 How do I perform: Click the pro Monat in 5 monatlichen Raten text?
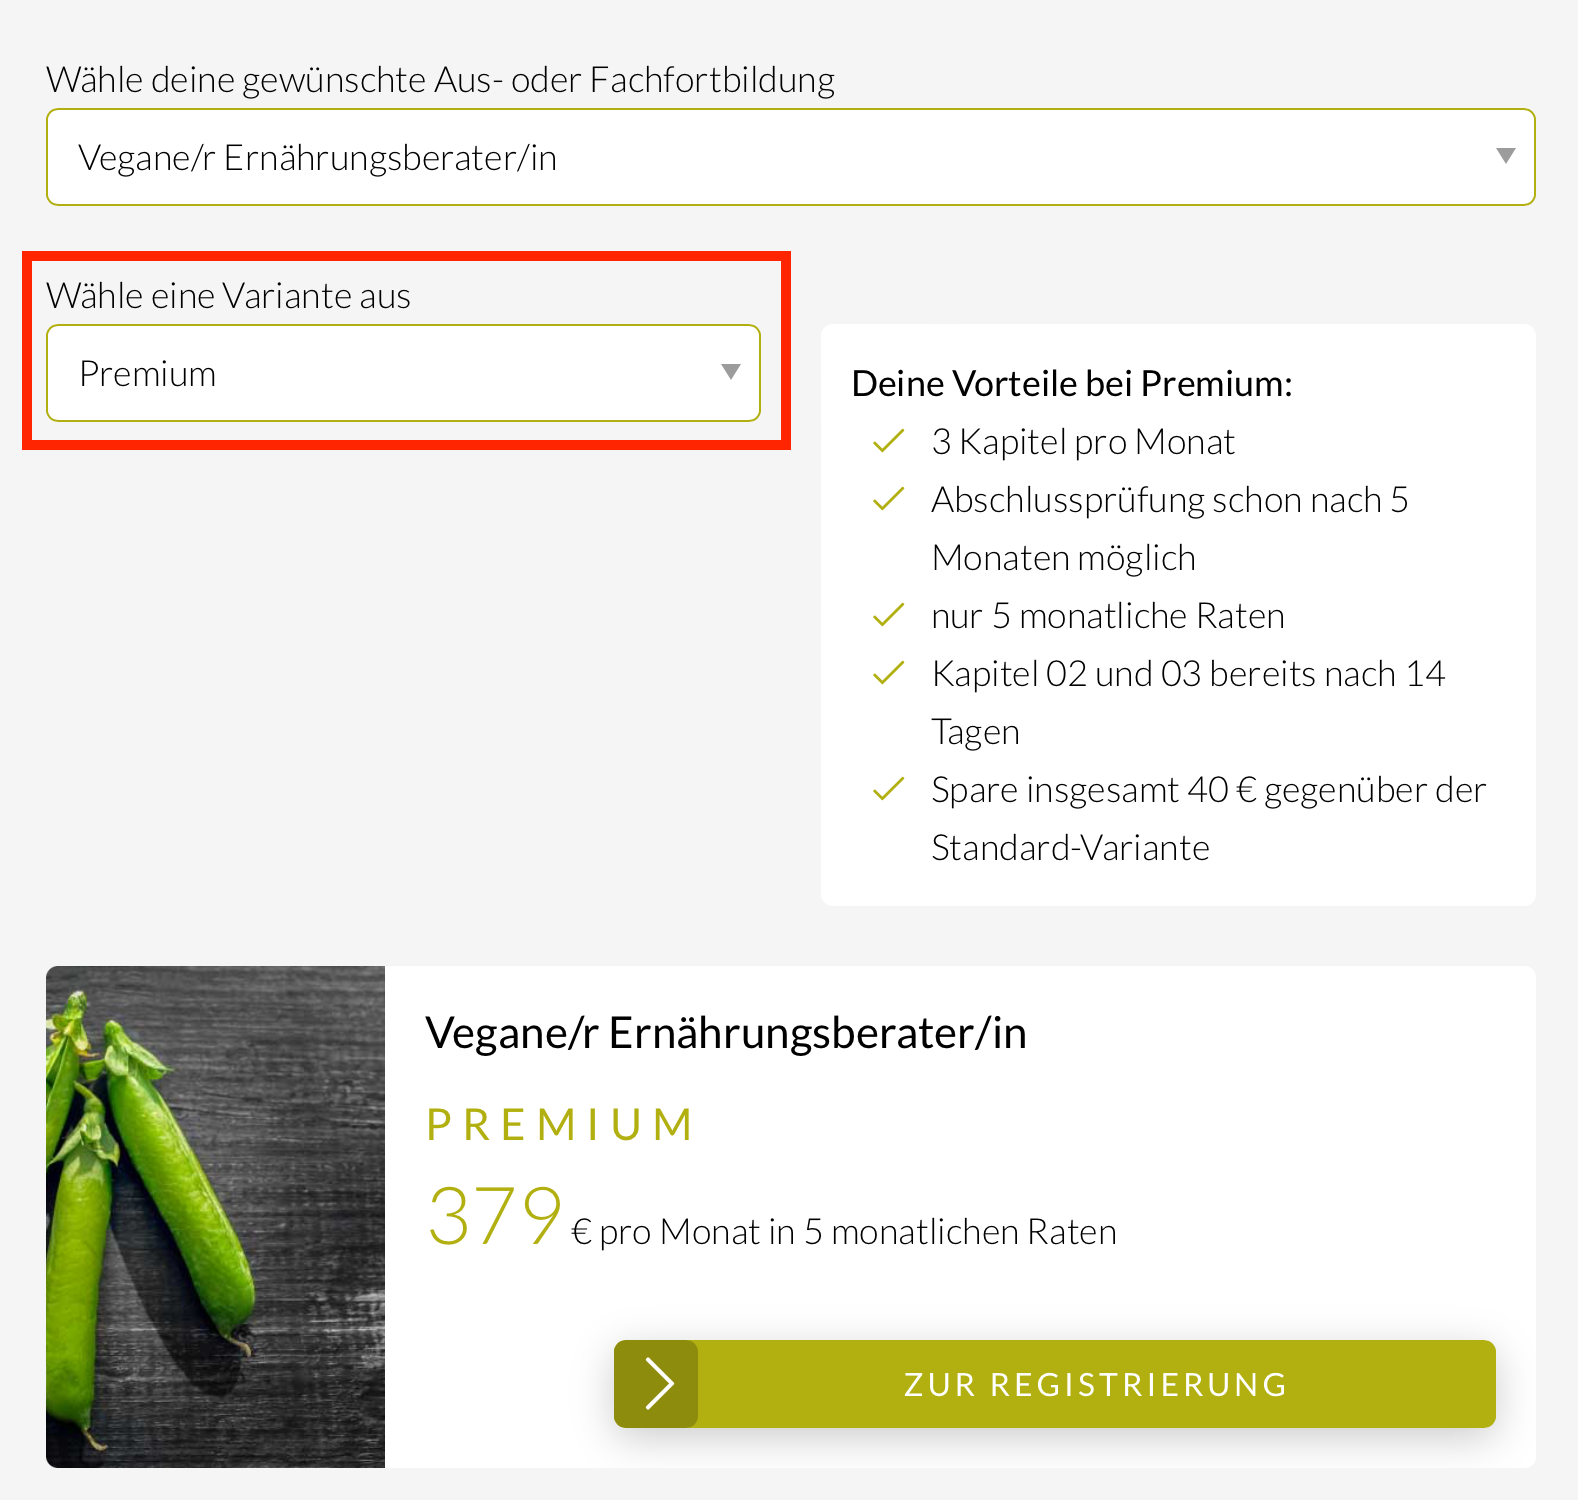(858, 1232)
